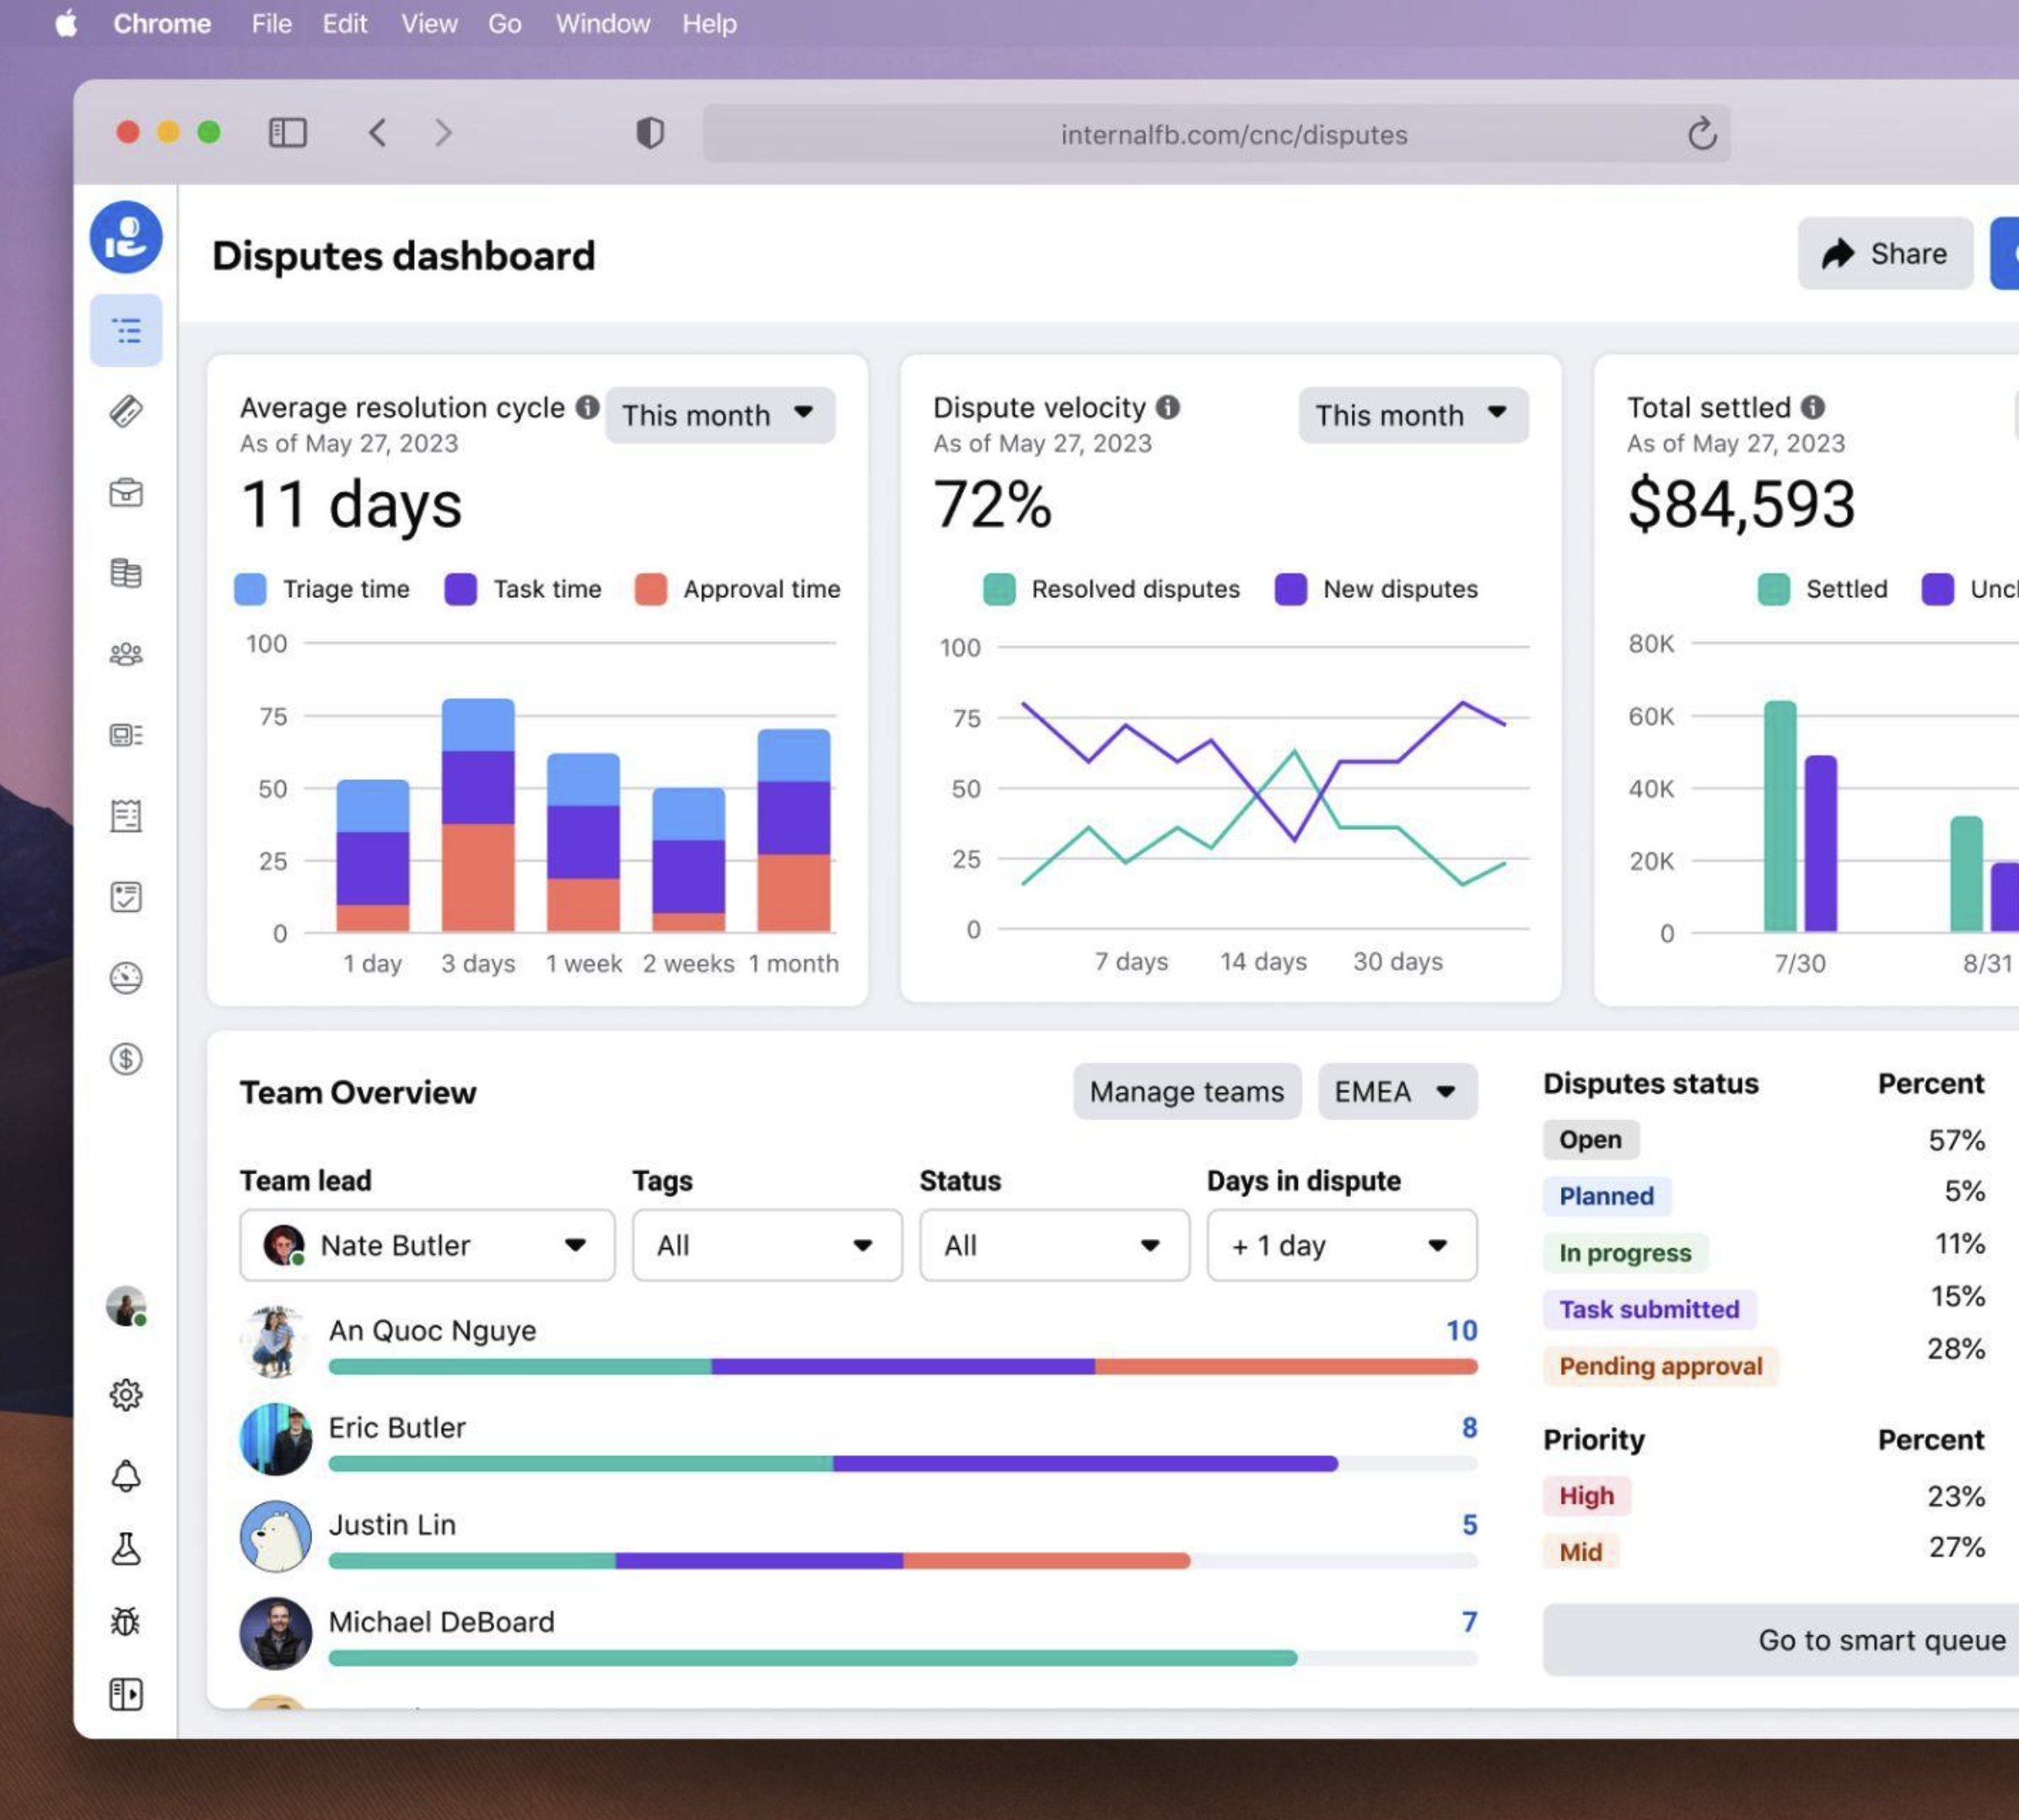Open the View menu in menu bar
Screen dimensions: 2019x1820
click(429, 23)
